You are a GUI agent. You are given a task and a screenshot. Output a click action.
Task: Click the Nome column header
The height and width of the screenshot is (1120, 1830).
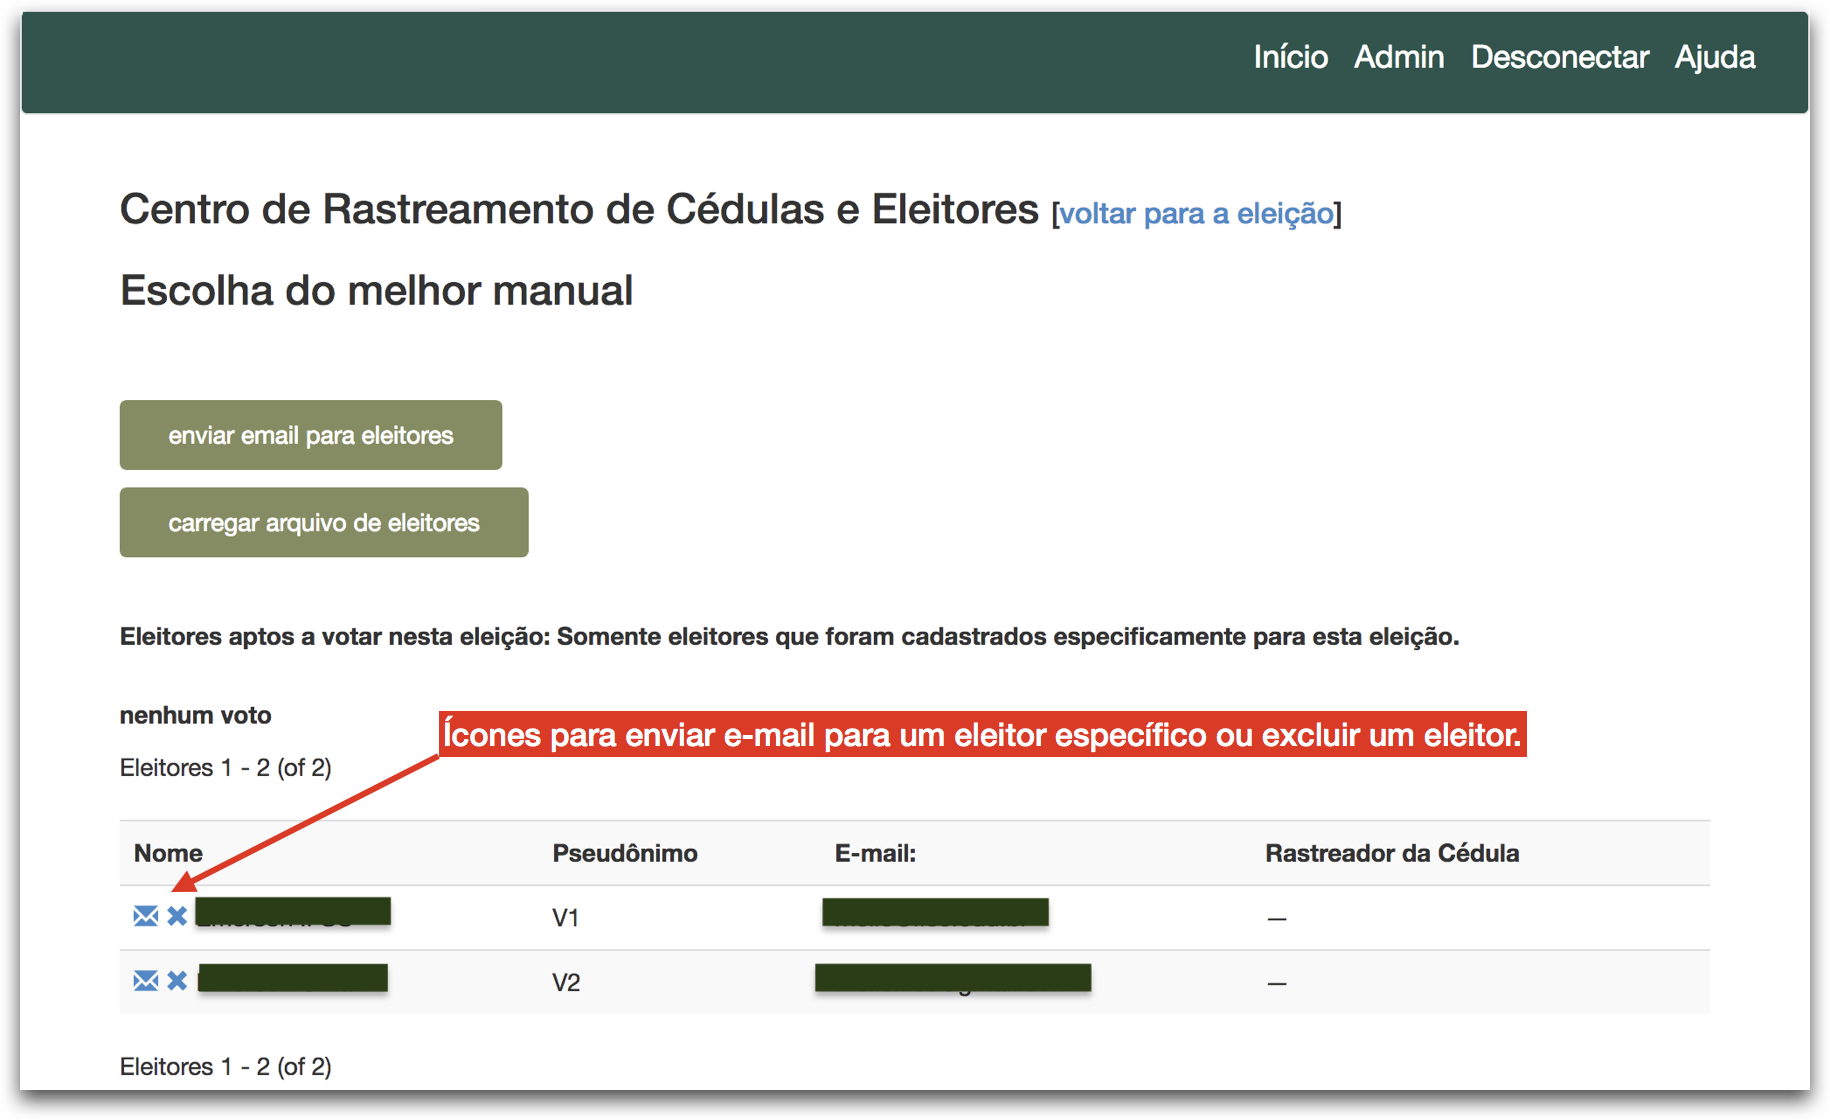[168, 853]
